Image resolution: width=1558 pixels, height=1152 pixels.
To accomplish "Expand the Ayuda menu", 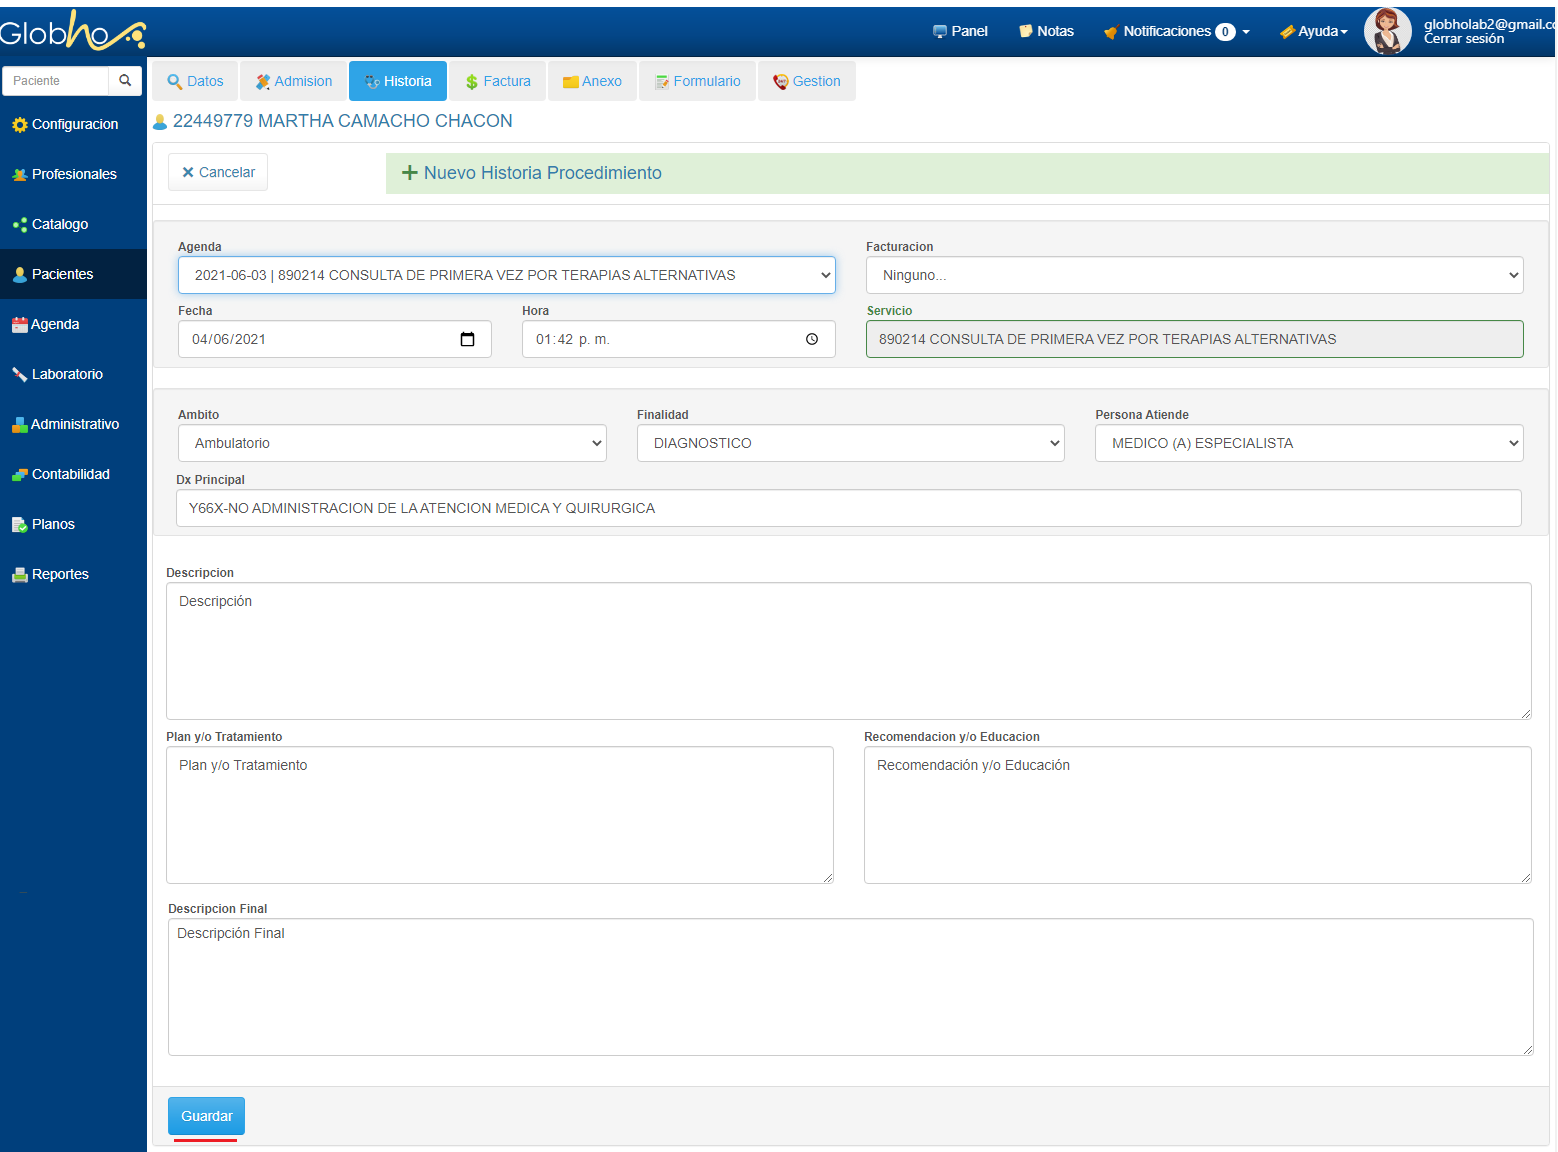I will point(1314,31).
